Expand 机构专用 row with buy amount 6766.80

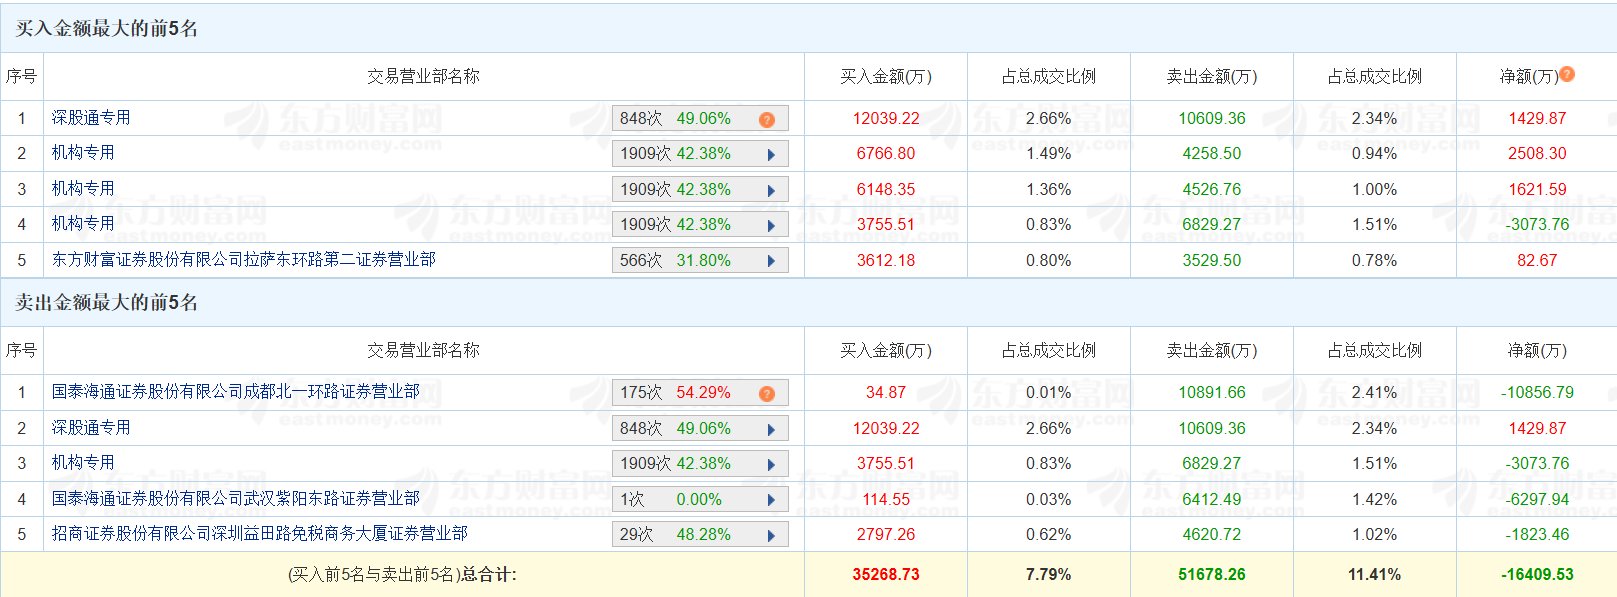pyautogui.click(x=771, y=155)
